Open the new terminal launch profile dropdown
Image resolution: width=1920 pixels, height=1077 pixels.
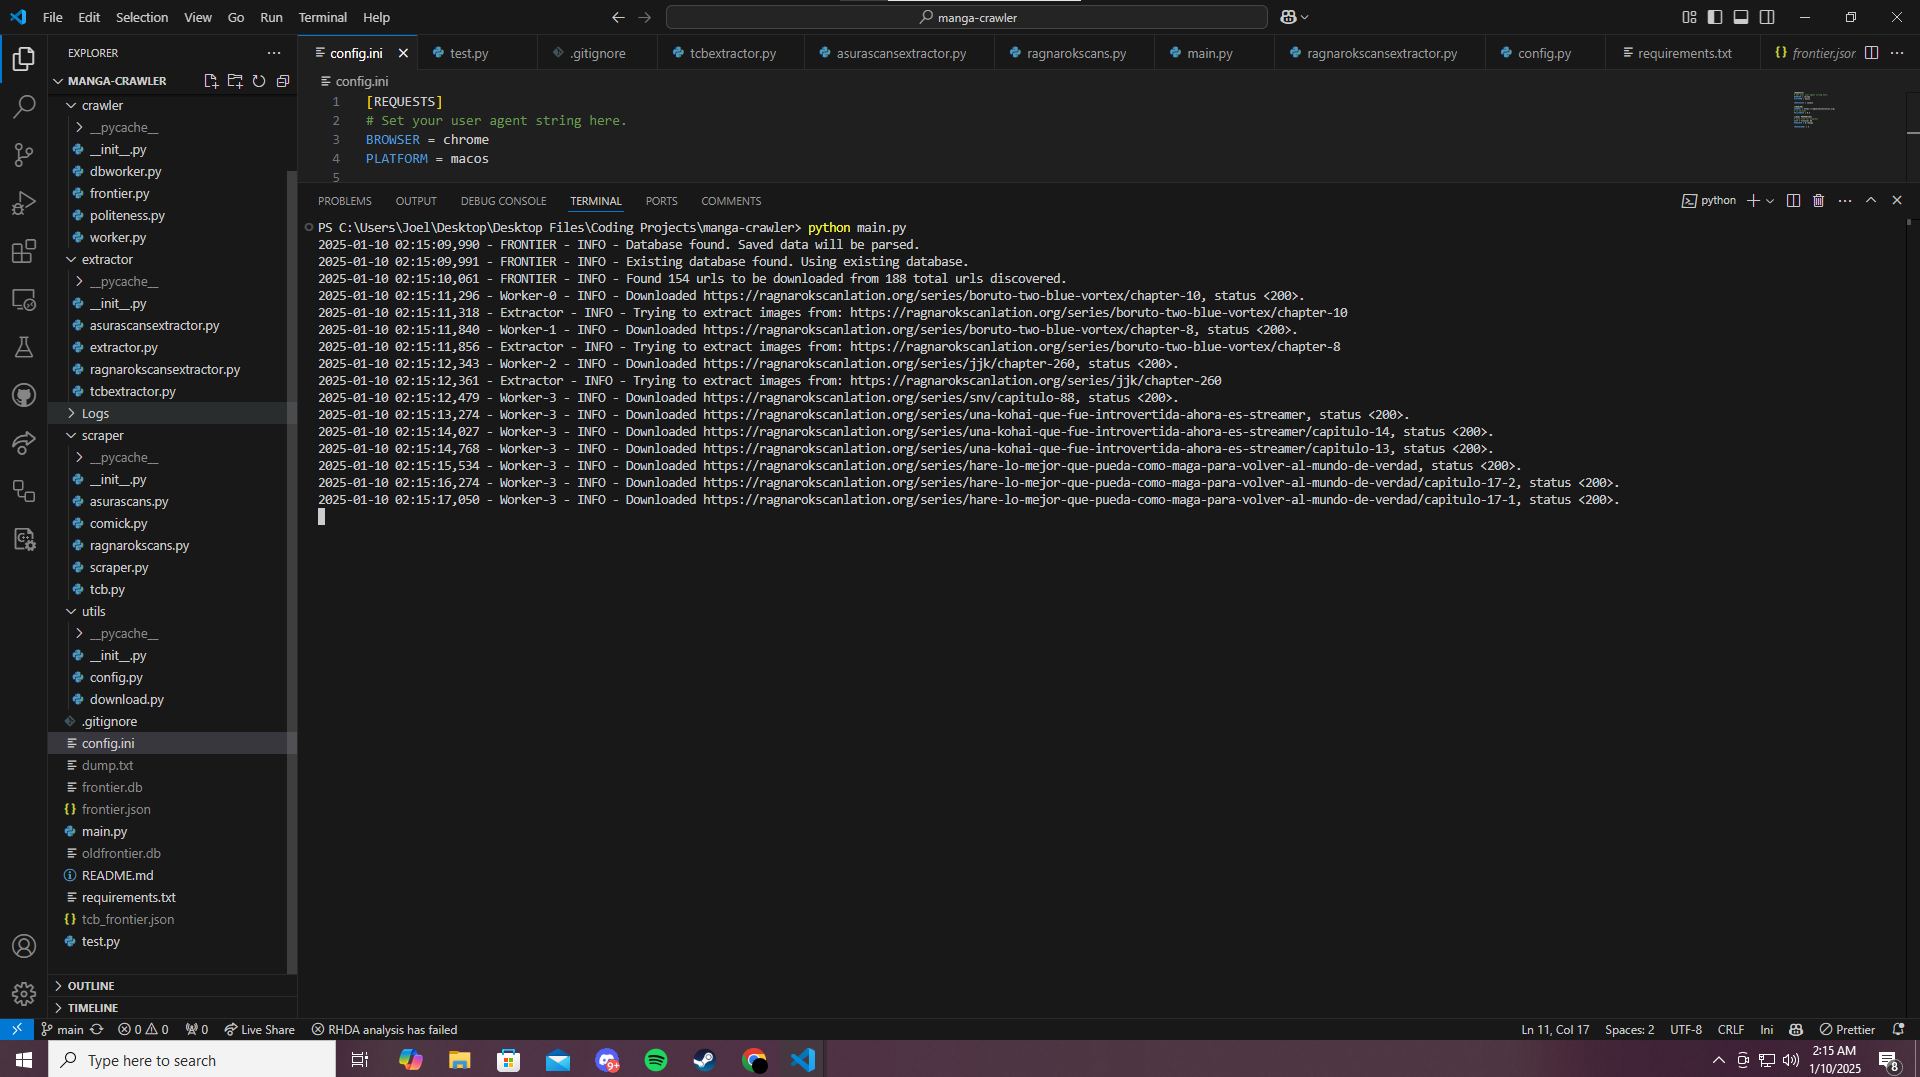point(1770,201)
